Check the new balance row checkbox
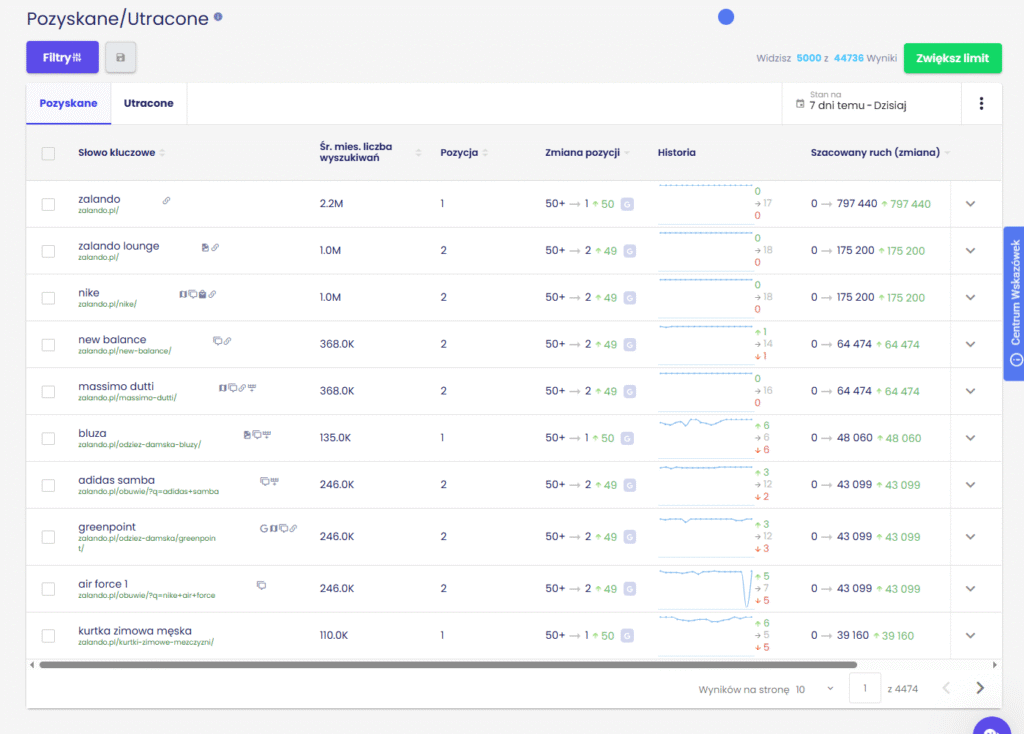1024x734 pixels. (48, 345)
